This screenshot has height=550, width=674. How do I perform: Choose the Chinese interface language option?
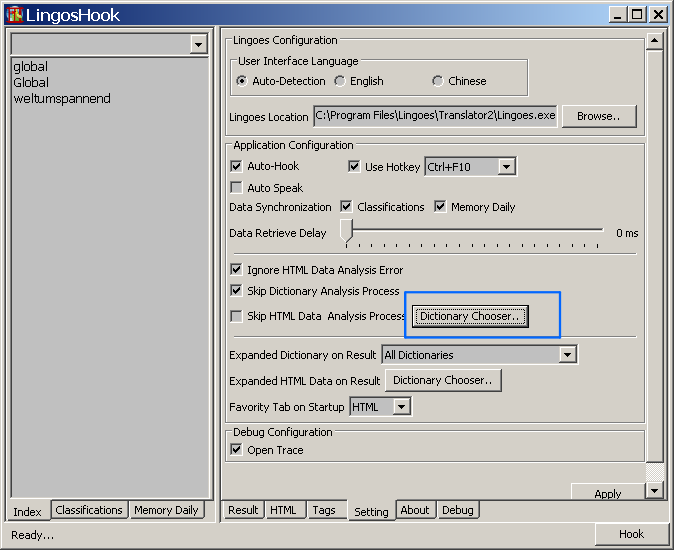(x=438, y=81)
